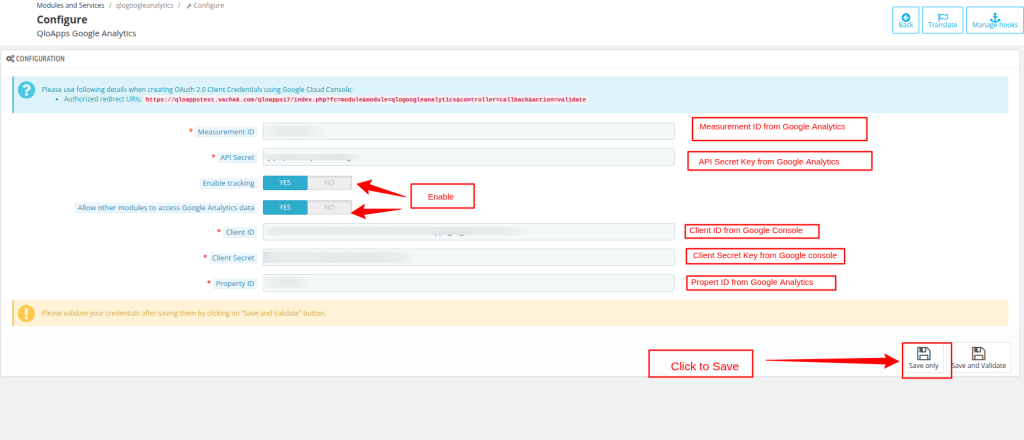The height and width of the screenshot is (440, 1024).
Task: Allow other modules access: select YES
Action: coord(285,207)
